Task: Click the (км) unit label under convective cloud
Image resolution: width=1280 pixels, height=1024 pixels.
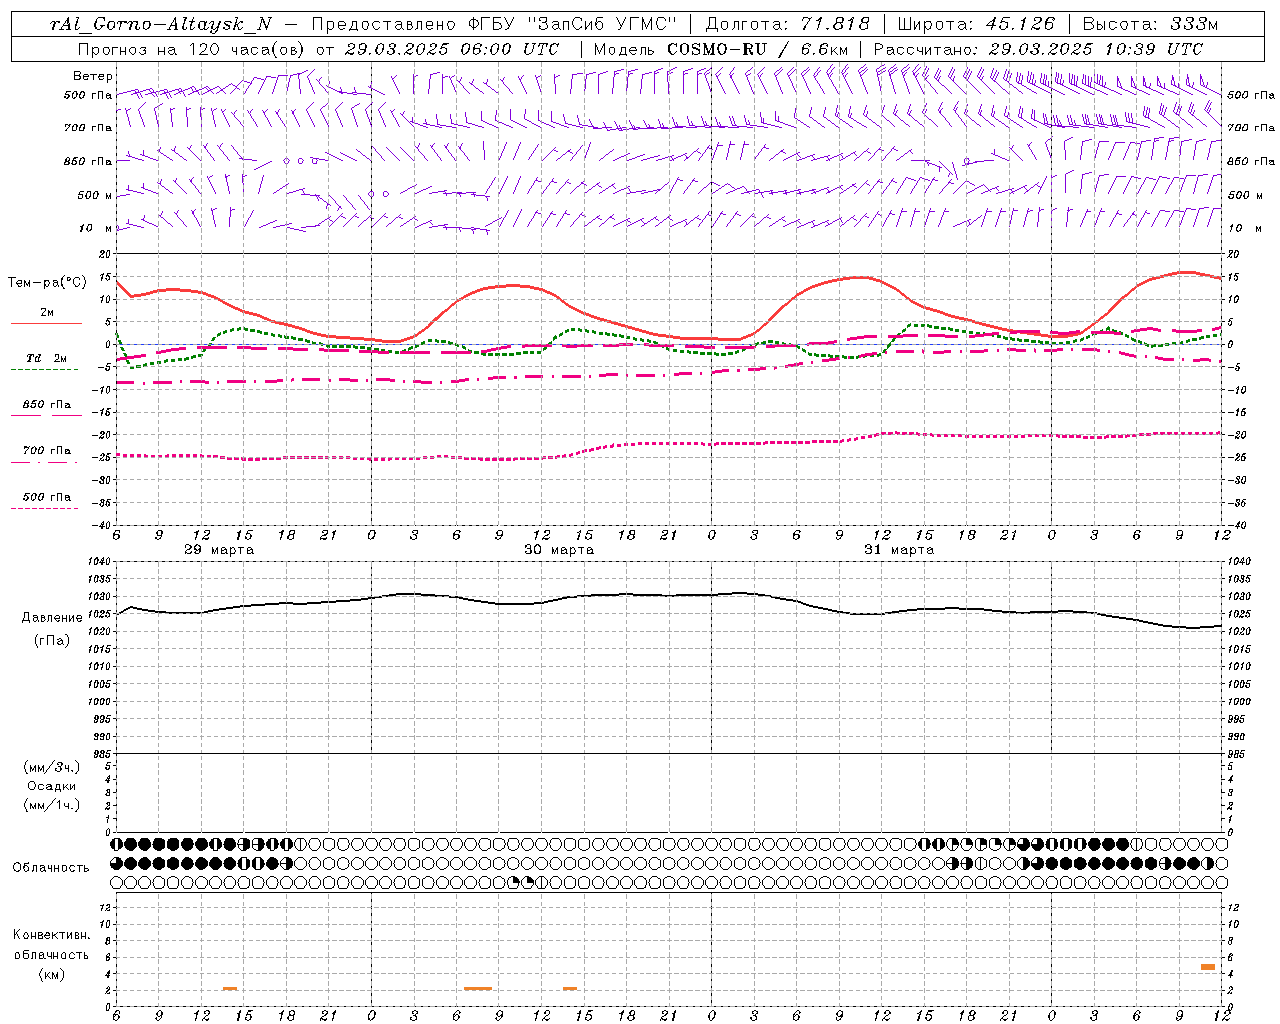Action: pyautogui.click(x=51, y=974)
